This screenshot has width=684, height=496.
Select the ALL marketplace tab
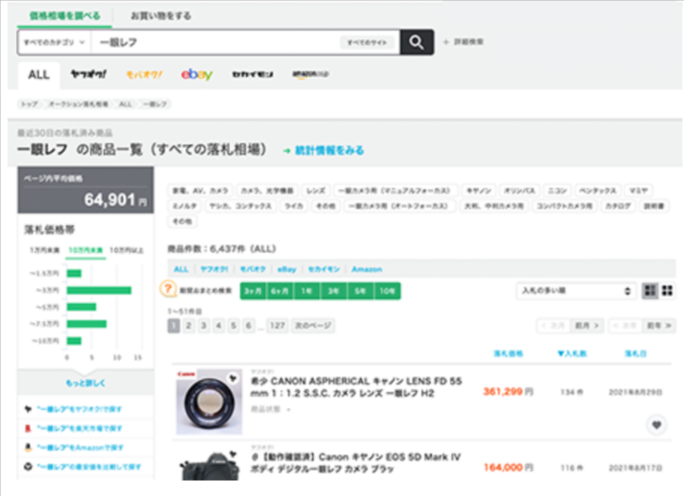point(39,74)
